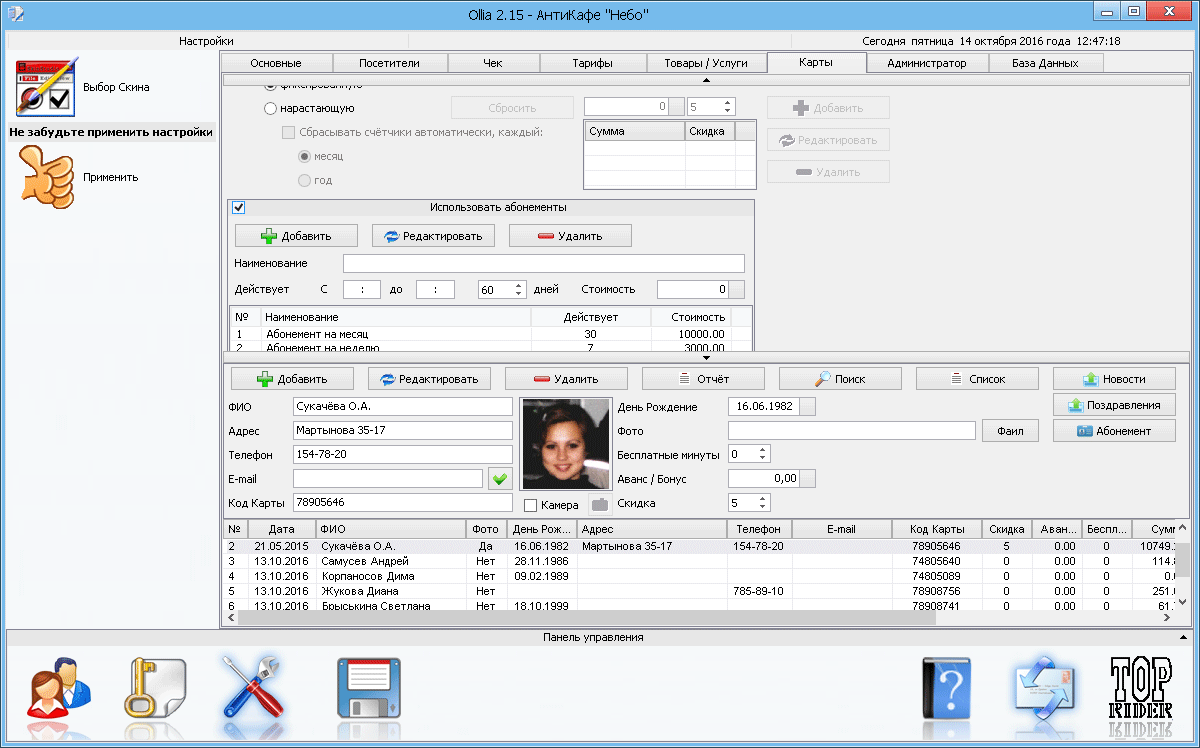Screen dimensions: 1200x748
Task: Open the visitors people icon in Панель управления
Action: (x=60, y=687)
